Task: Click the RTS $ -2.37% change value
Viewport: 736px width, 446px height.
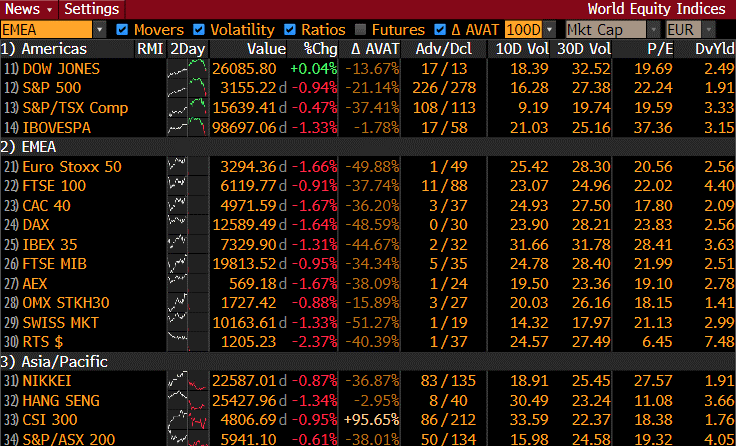Action: tap(314, 342)
